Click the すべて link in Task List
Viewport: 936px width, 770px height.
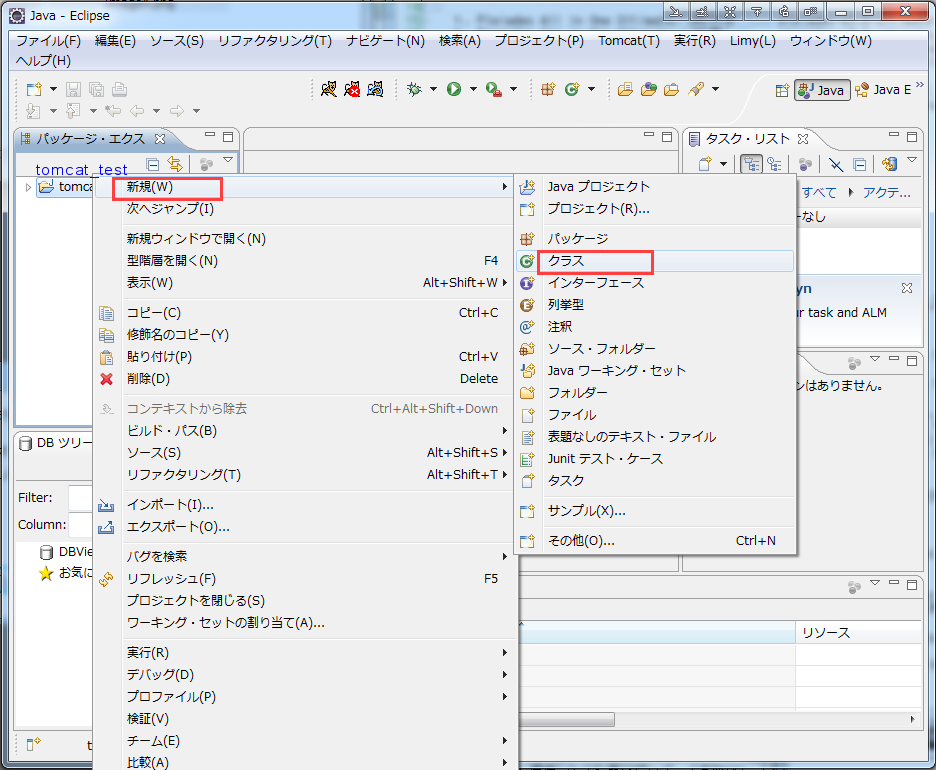tap(819, 193)
